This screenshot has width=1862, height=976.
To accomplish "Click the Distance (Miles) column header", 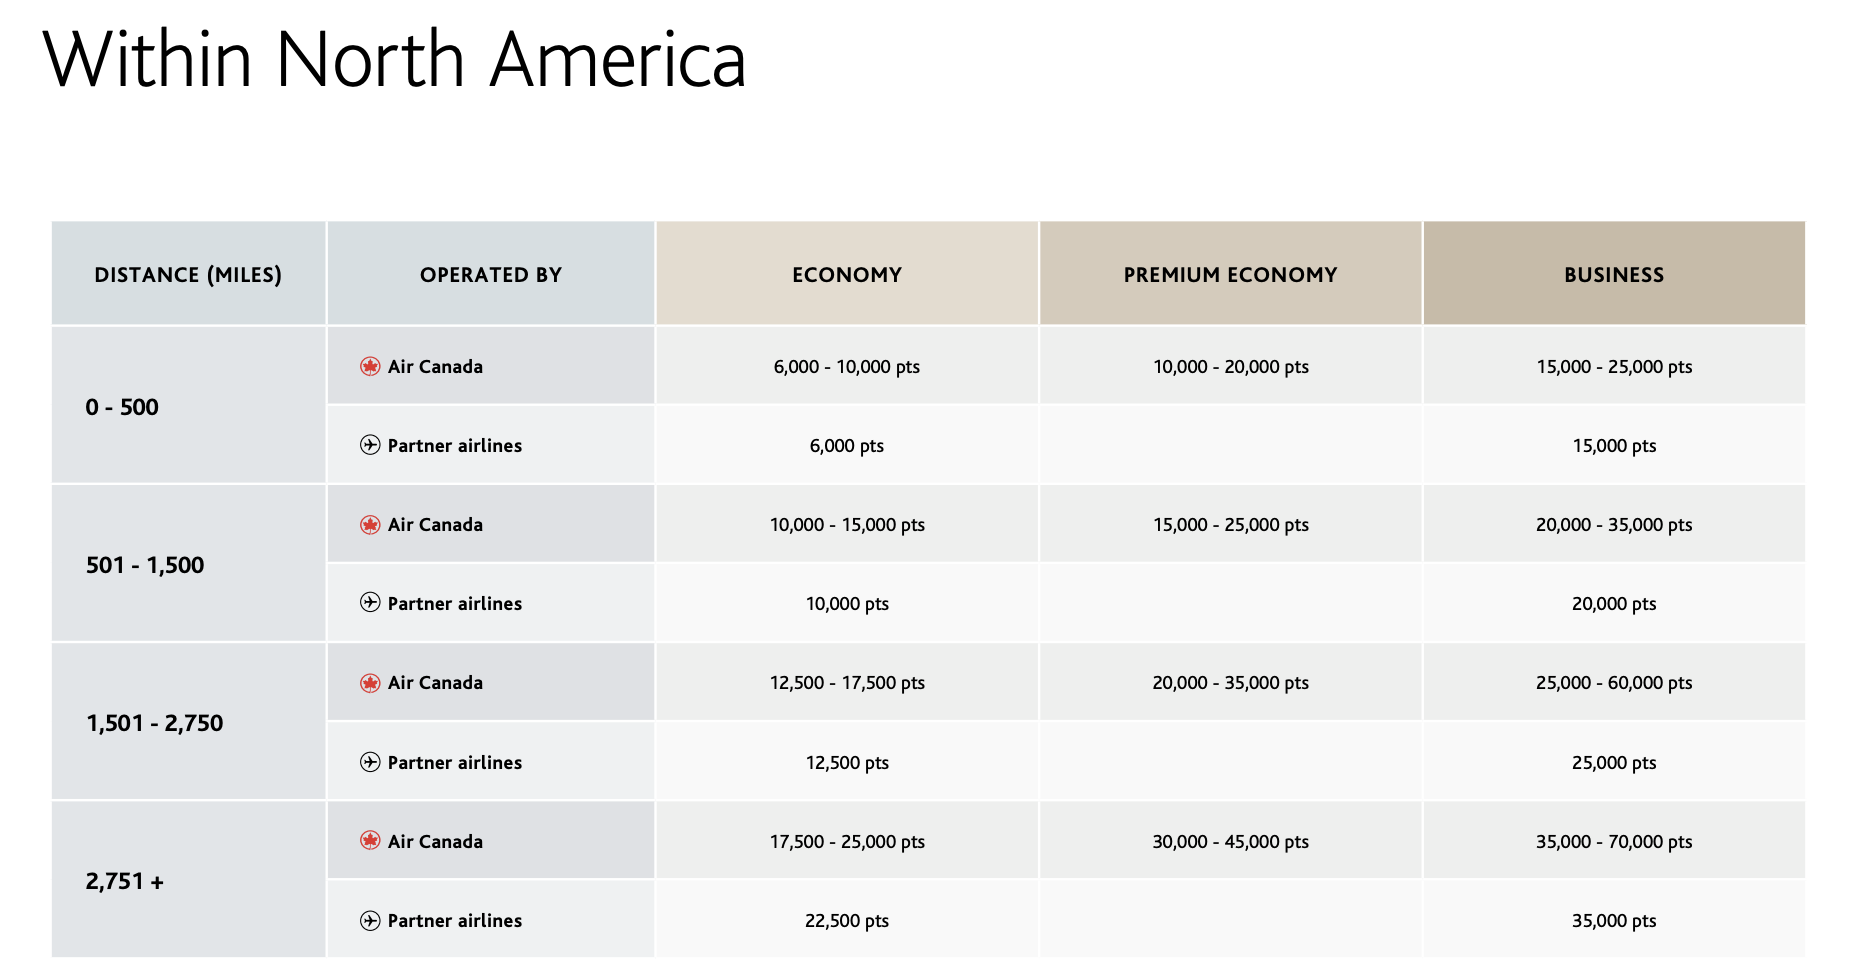I will coord(188,274).
